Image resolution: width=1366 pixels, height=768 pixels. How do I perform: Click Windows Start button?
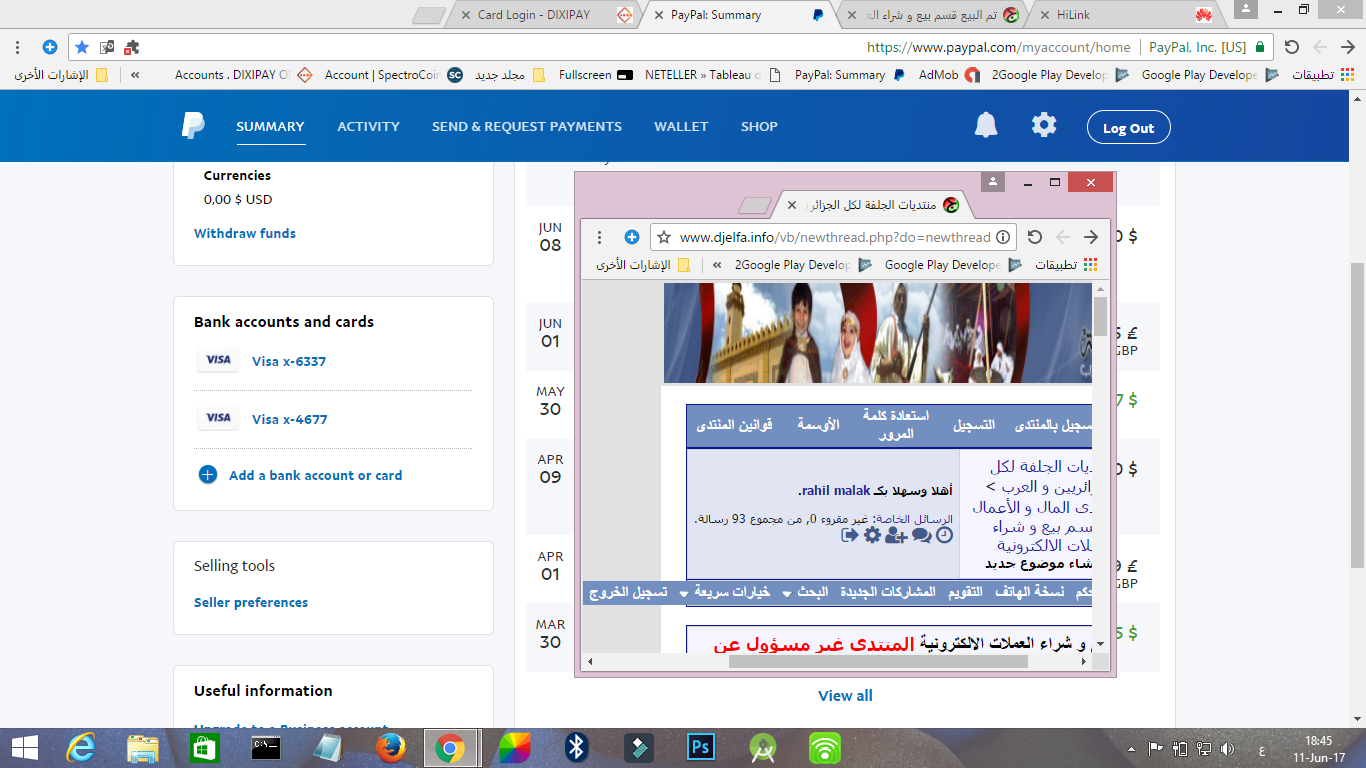(x=24, y=748)
